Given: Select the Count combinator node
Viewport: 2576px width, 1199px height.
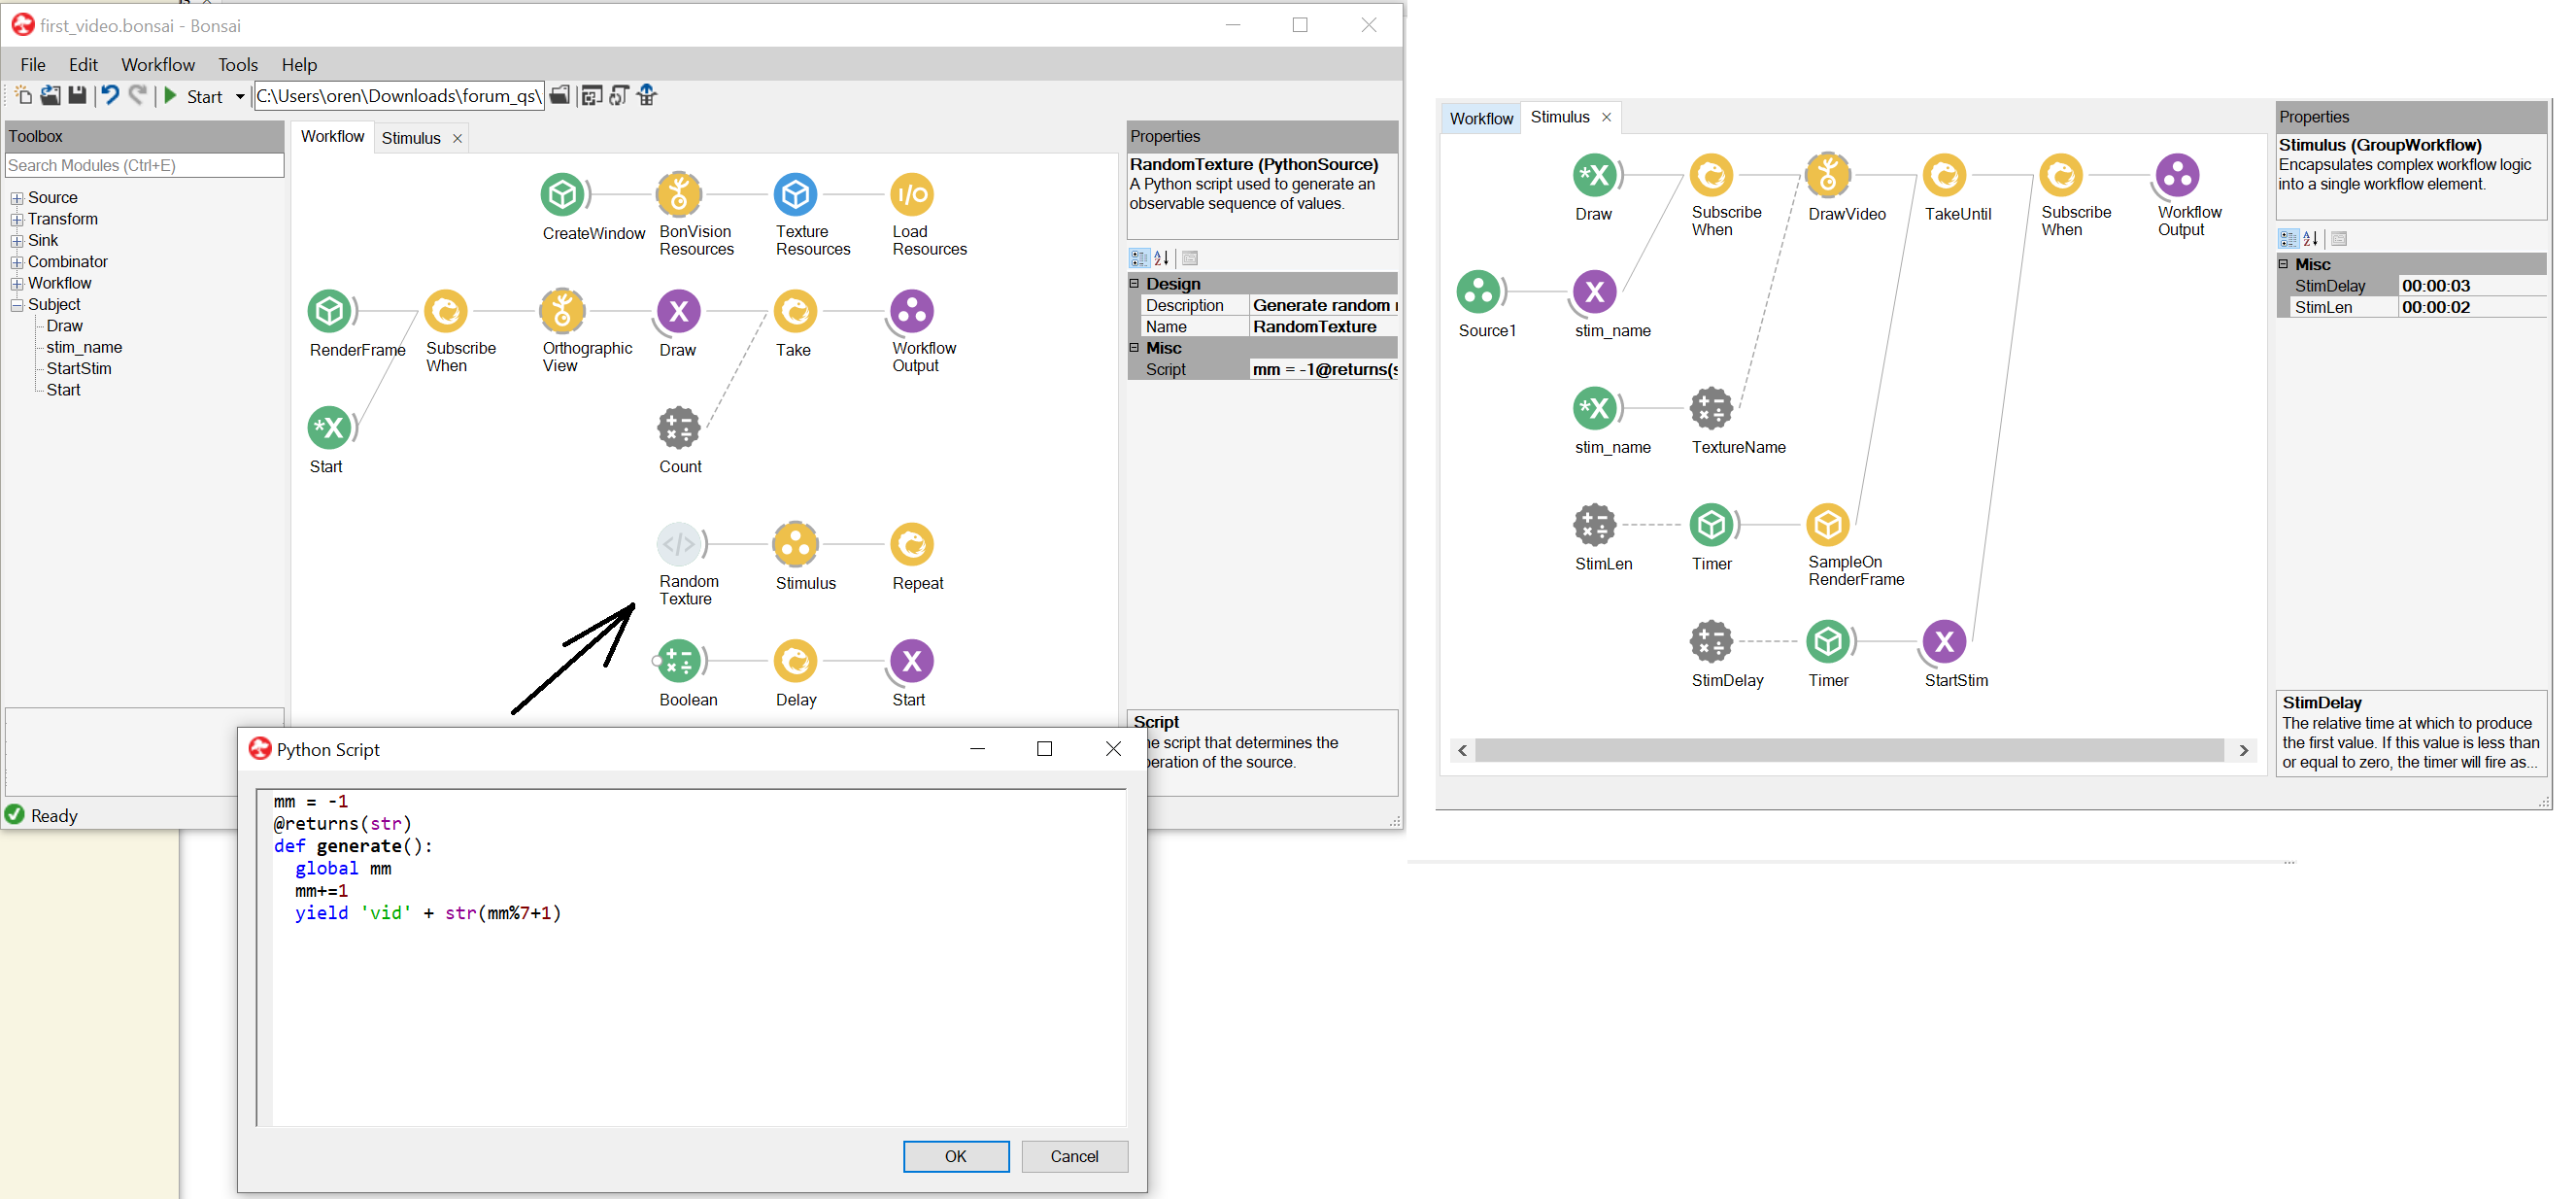Looking at the screenshot, I should (x=678, y=427).
